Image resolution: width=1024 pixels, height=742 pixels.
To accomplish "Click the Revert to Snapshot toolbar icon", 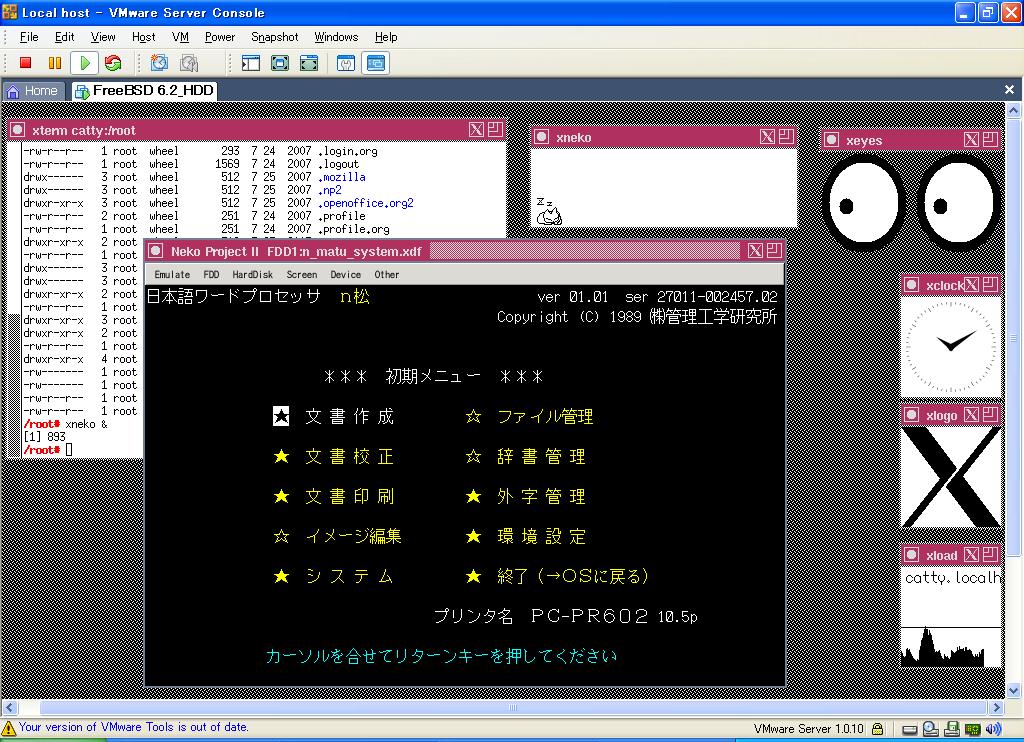I will coord(189,63).
